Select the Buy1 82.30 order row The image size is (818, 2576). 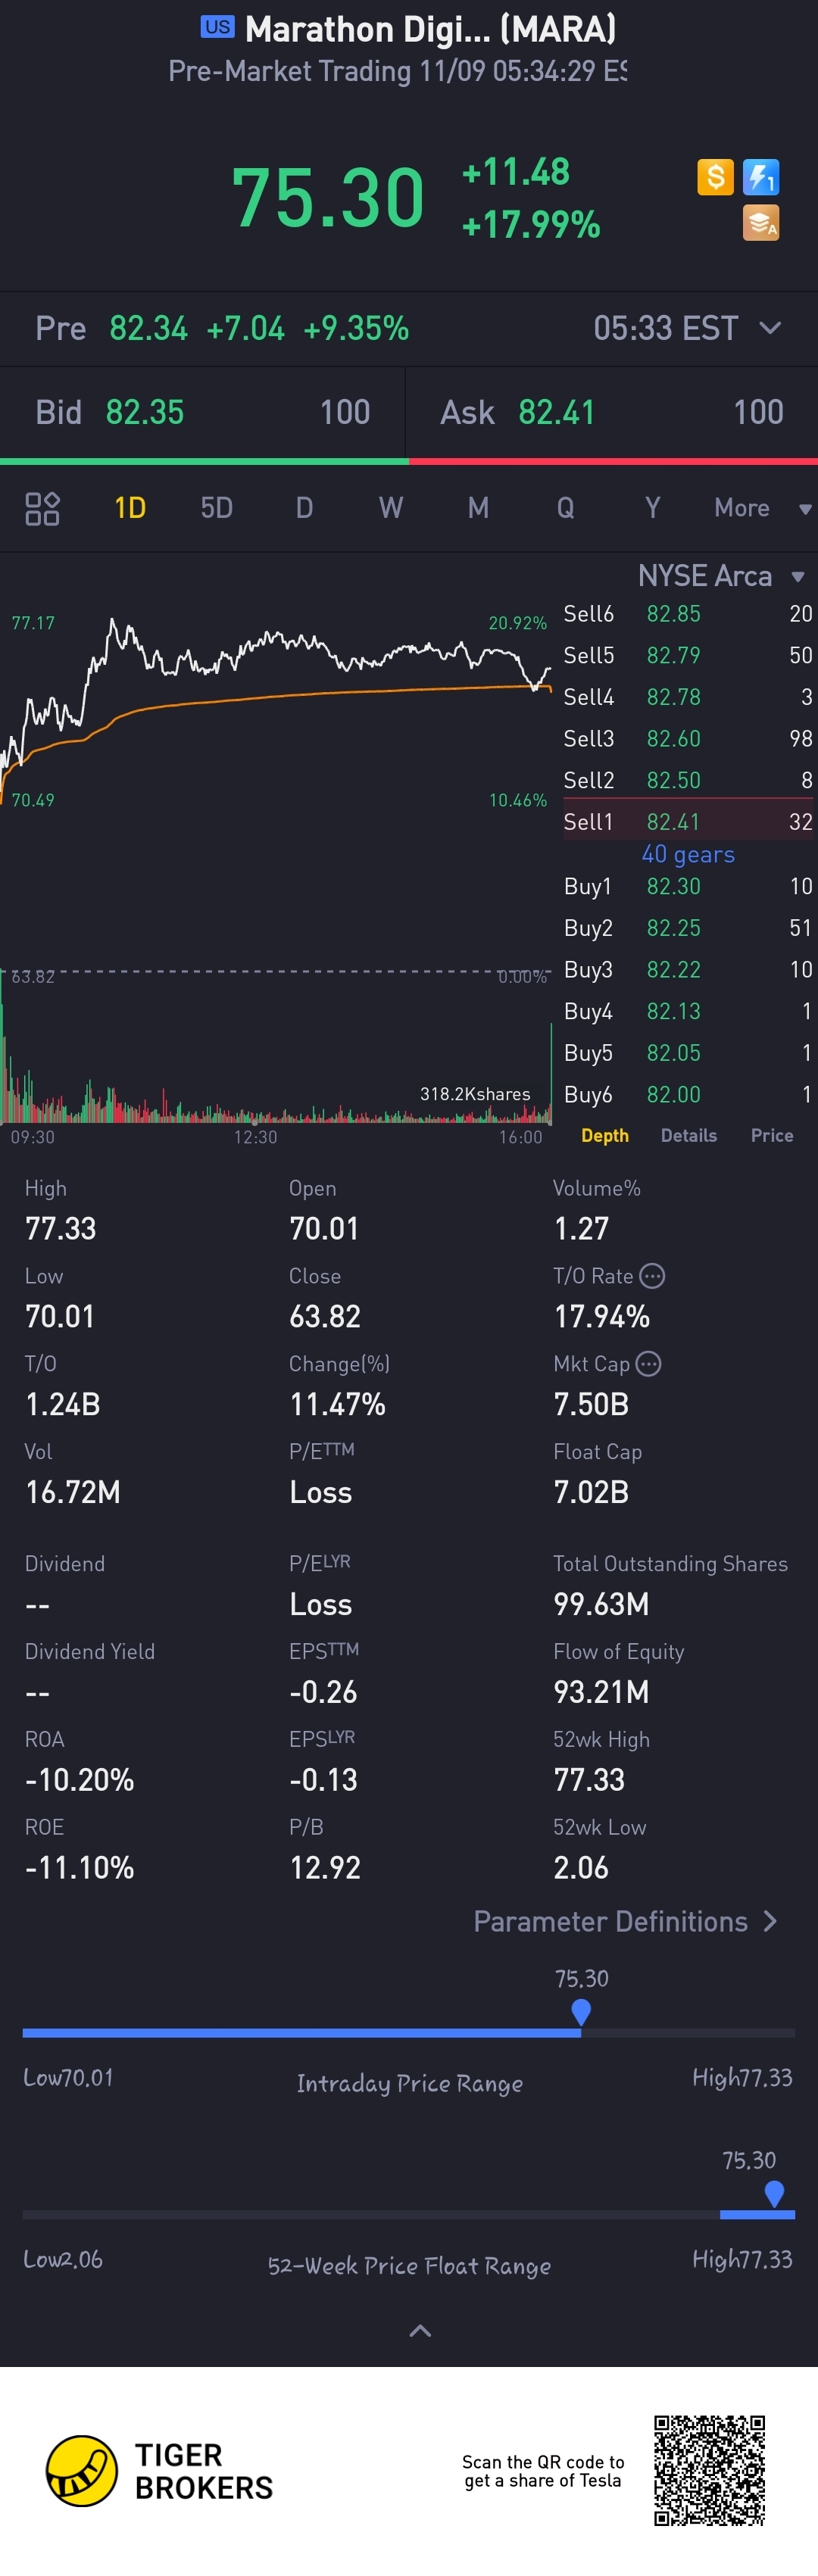(688, 886)
